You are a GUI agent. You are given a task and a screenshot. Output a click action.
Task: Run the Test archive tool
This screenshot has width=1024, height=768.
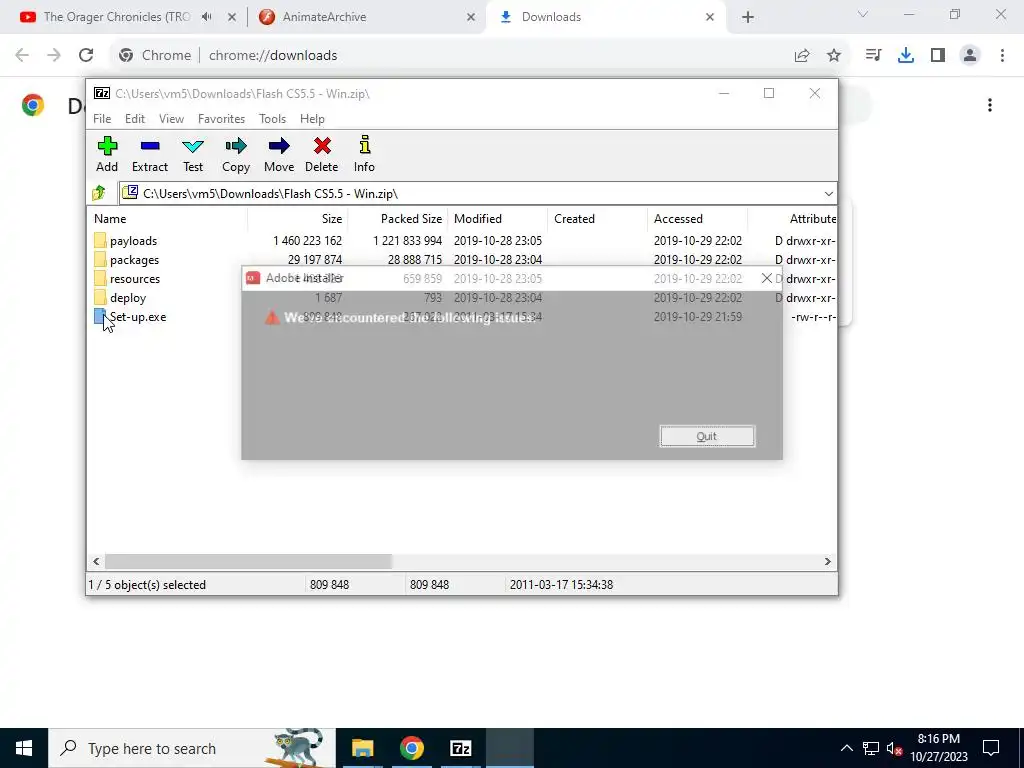tap(193, 146)
